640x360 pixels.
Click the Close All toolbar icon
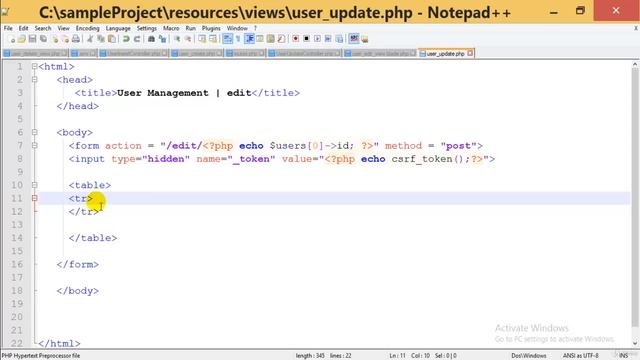pyautogui.click(x=65, y=39)
